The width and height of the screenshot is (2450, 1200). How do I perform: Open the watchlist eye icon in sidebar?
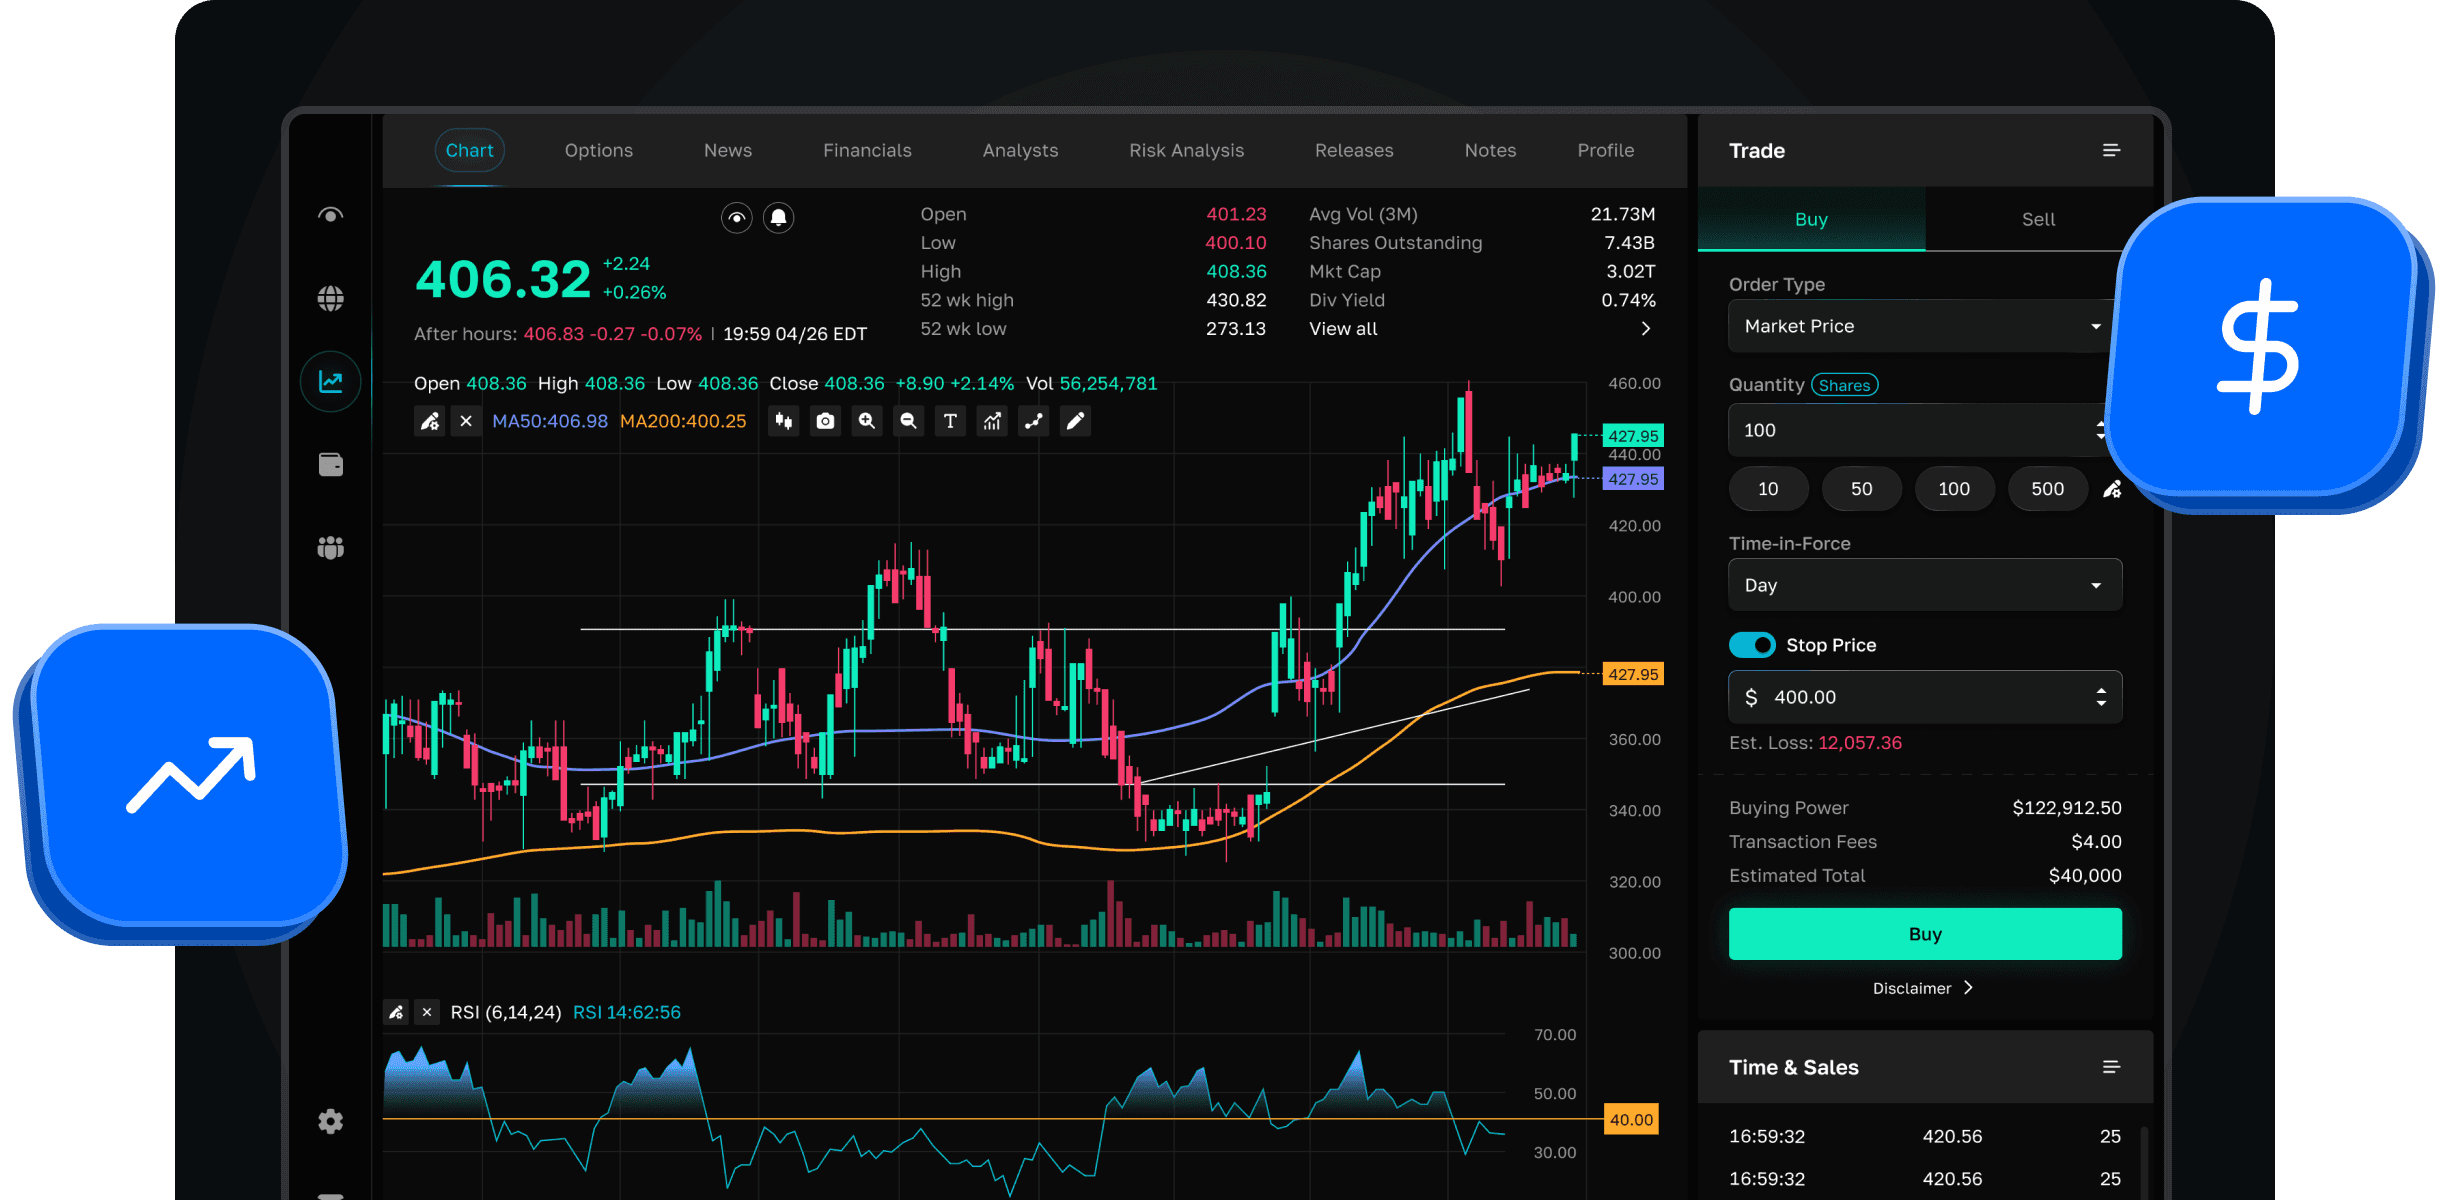pos(330,215)
